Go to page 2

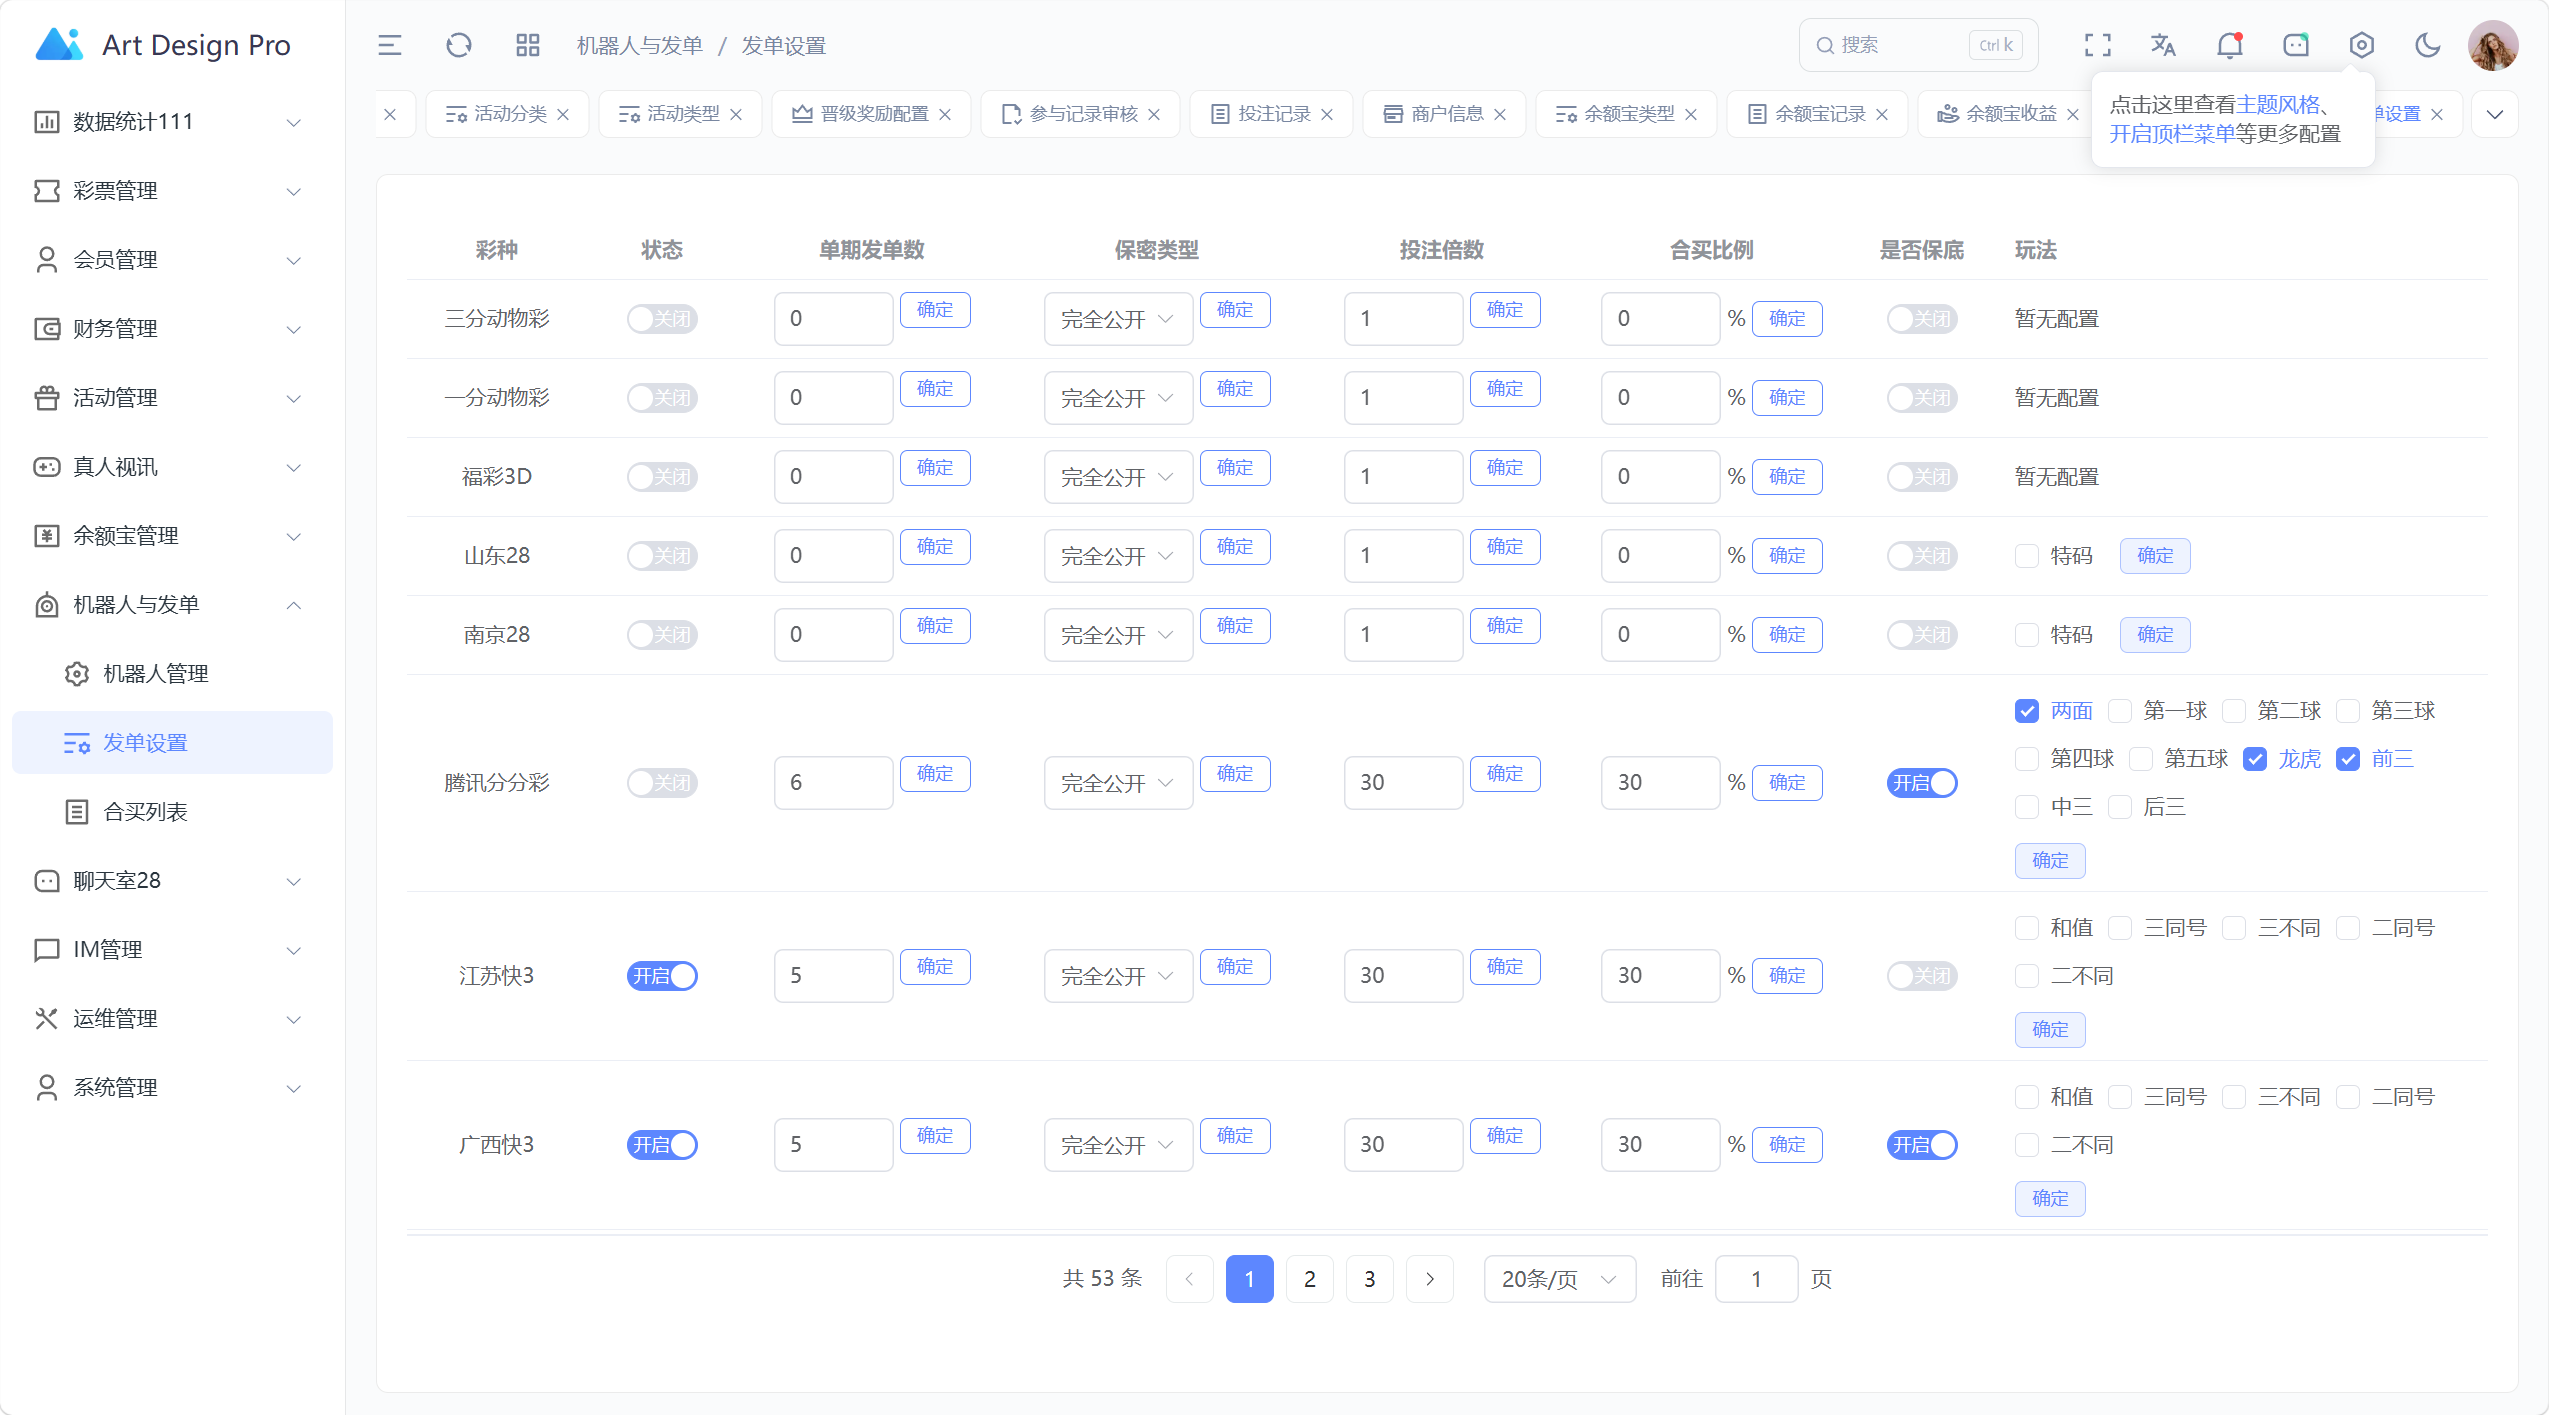(x=1310, y=1279)
